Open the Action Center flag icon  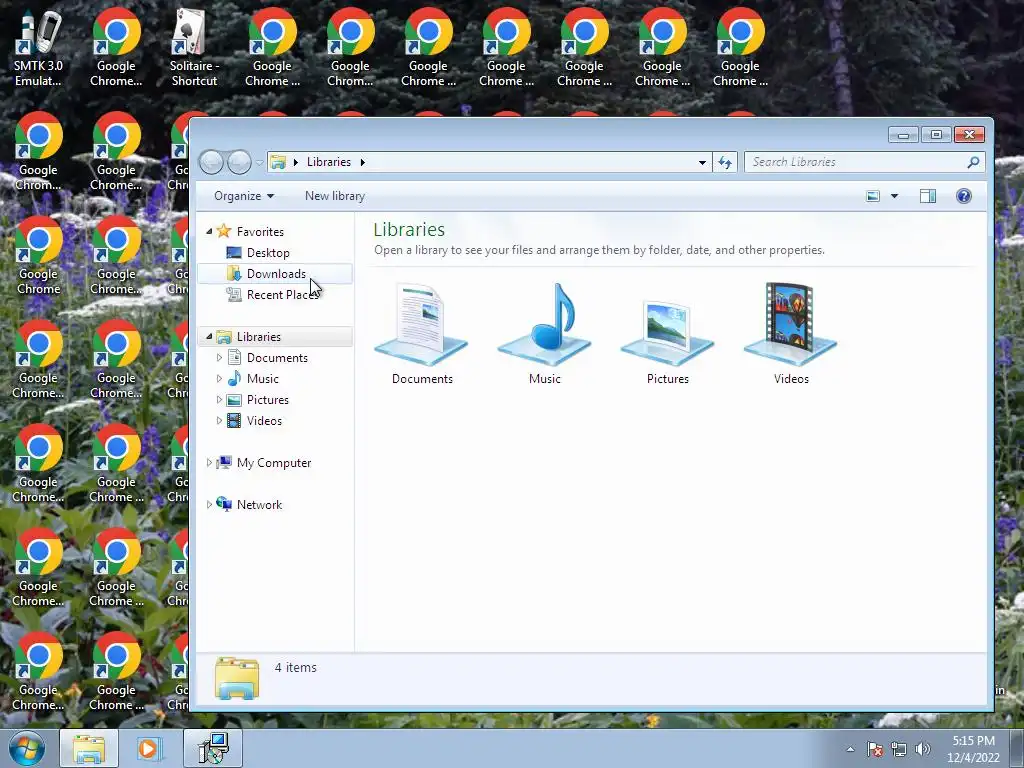pyautogui.click(x=875, y=749)
